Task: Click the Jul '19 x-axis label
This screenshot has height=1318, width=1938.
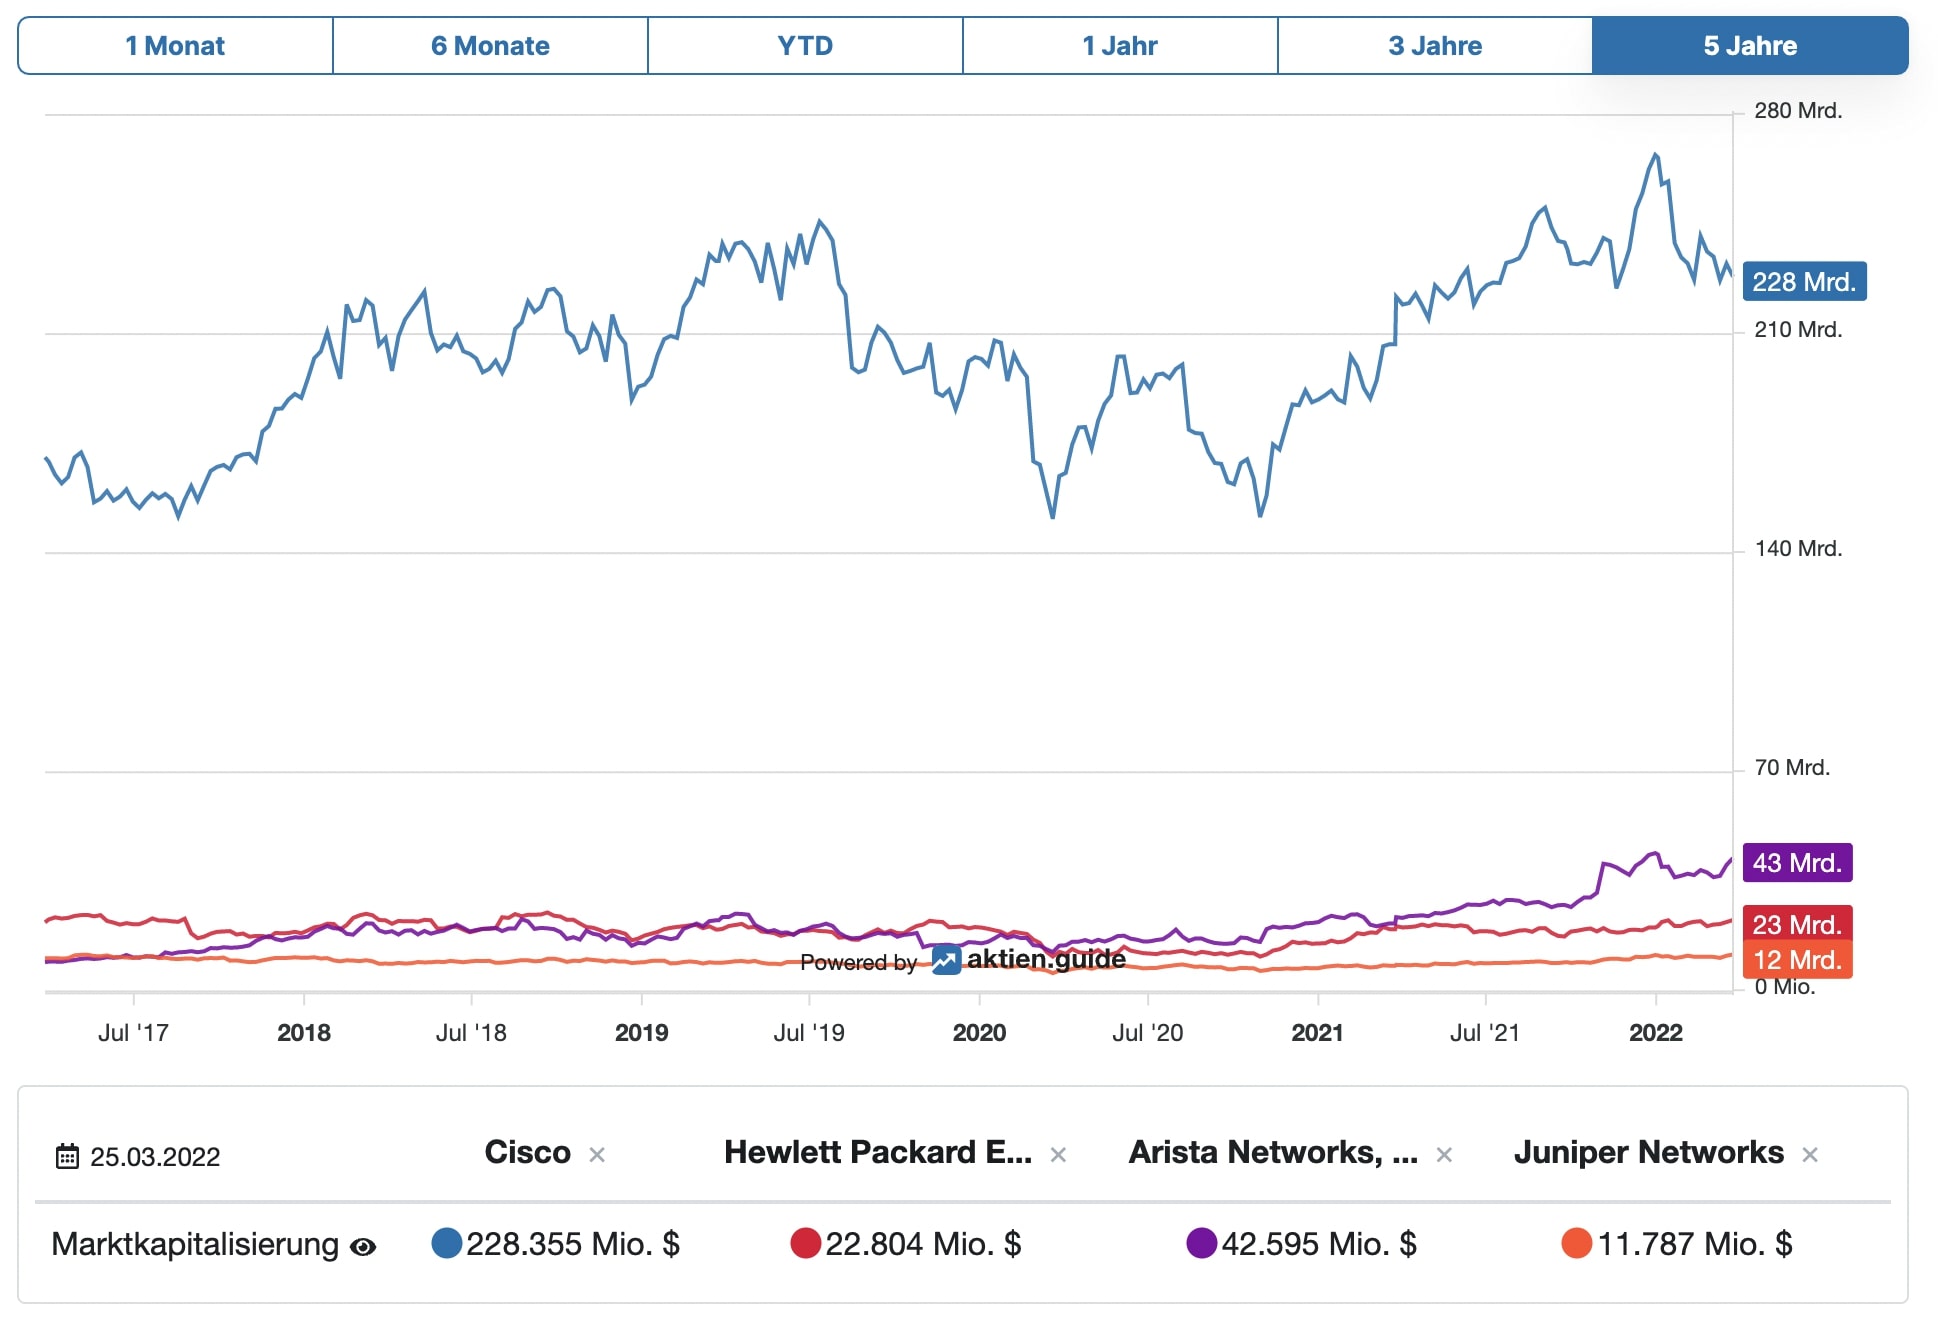Action: [x=809, y=1033]
